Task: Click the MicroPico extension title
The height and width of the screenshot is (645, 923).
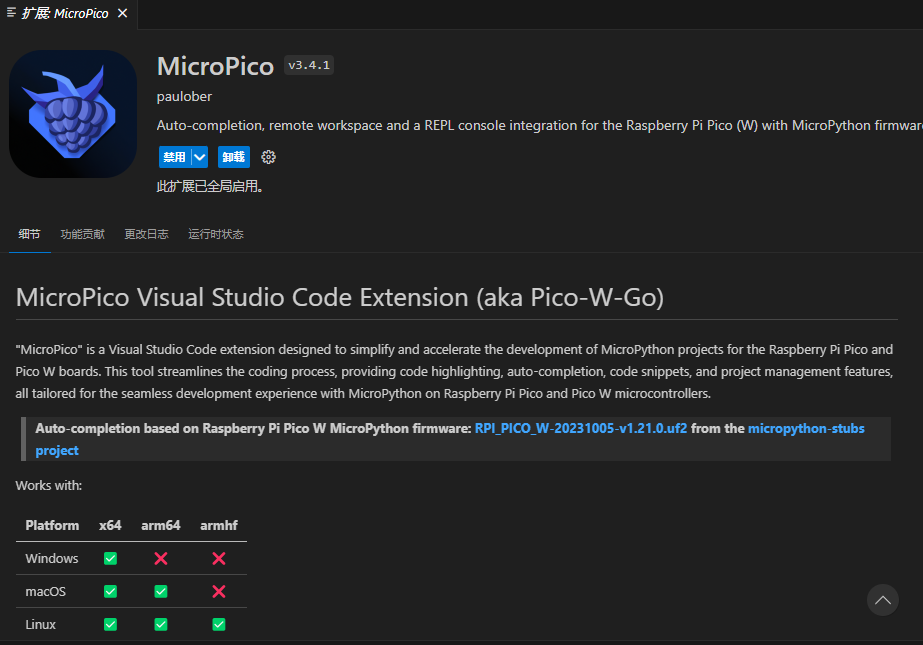Action: pyautogui.click(x=215, y=66)
